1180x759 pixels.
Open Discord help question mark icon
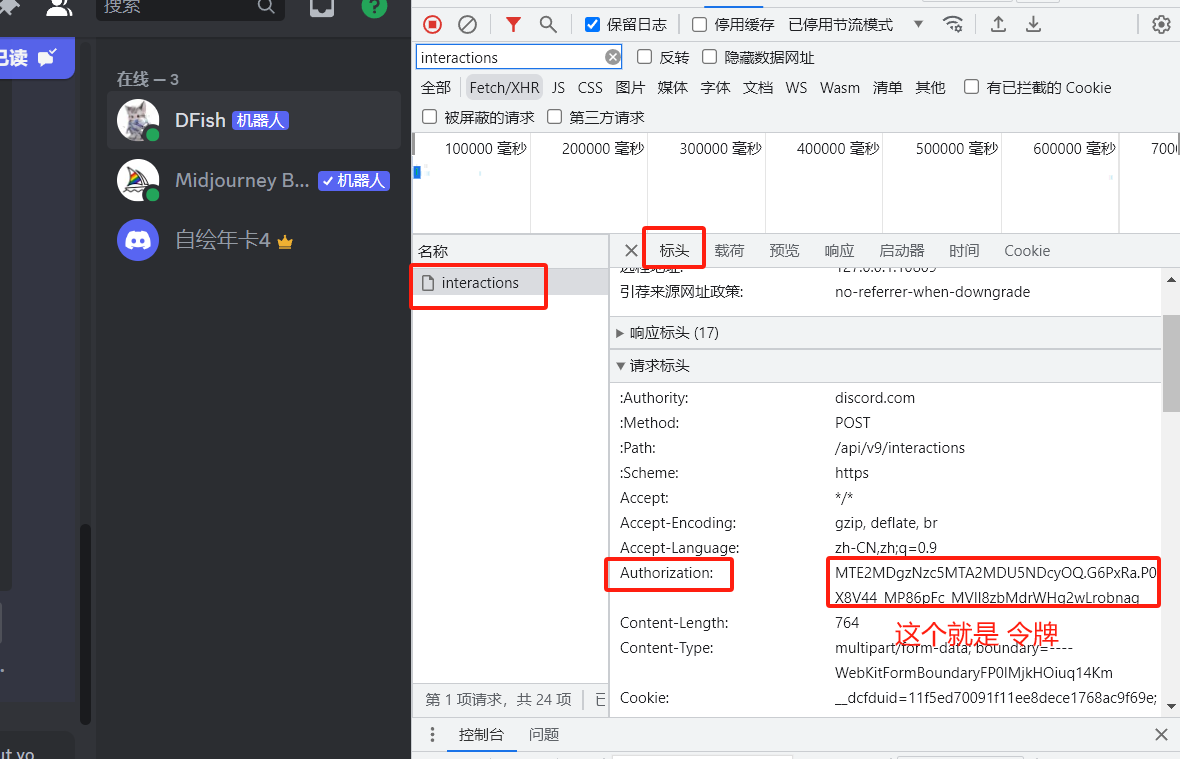374,6
